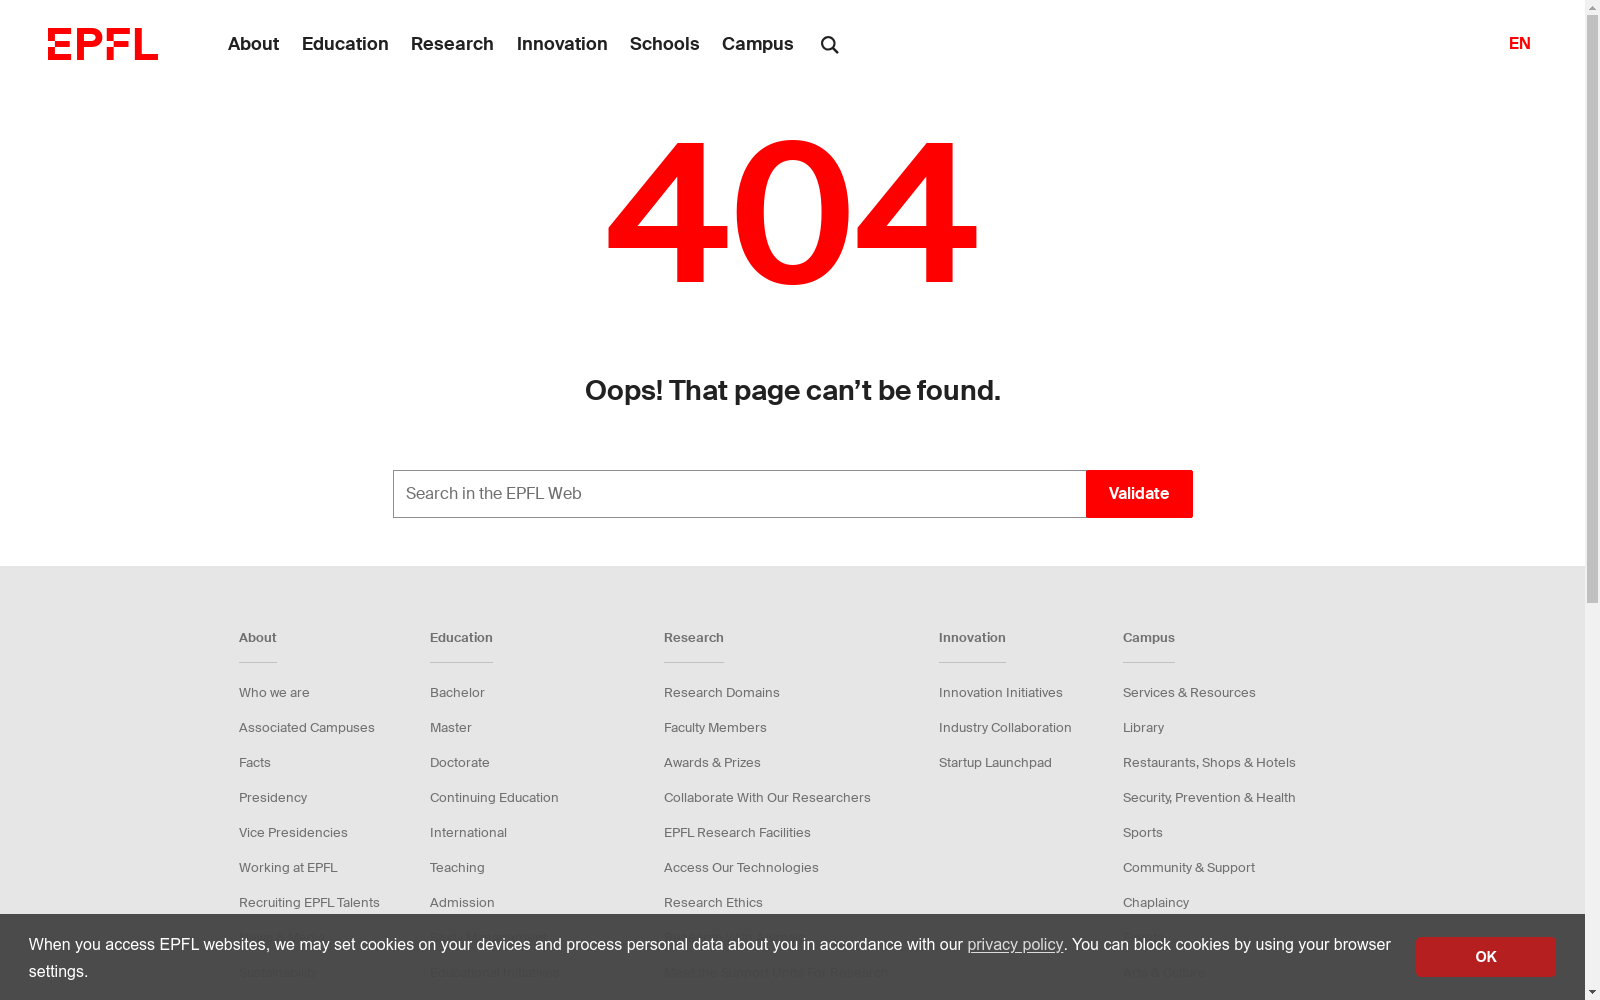Open the footer Education heading link
The height and width of the screenshot is (1000, 1600).
click(461, 638)
